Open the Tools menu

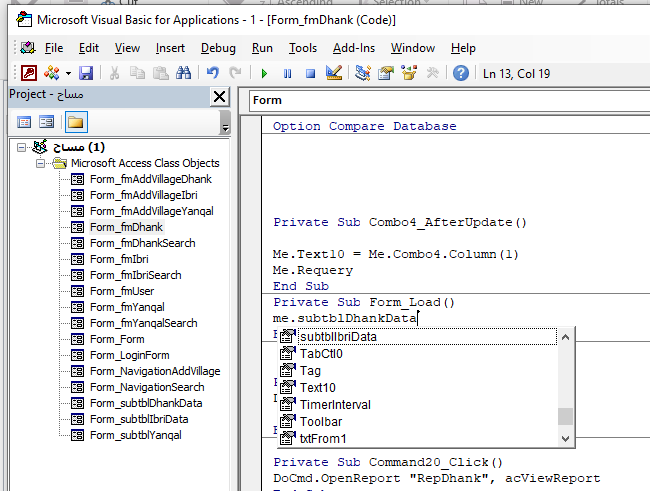tap(303, 48)
